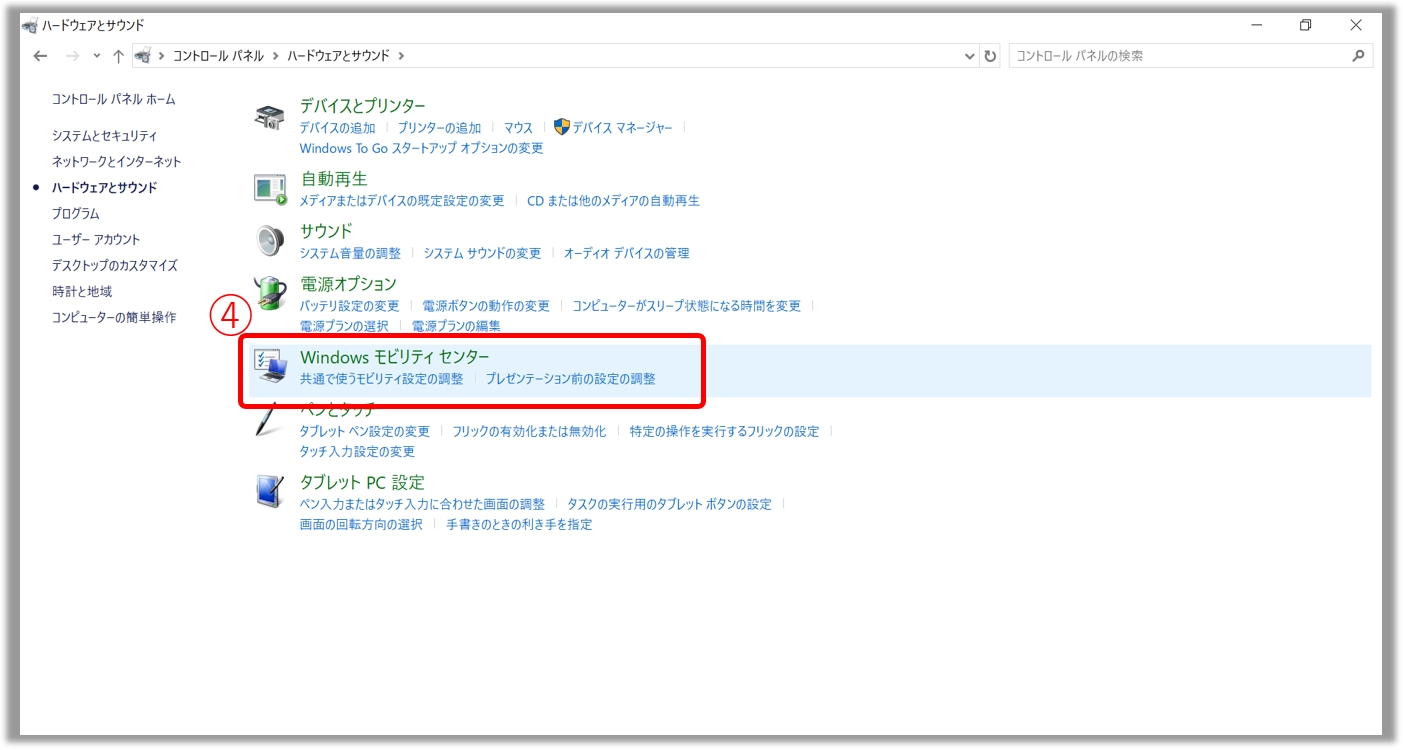Expand chevron after ハードウェアとサウンド breadcrumb
Viewport: 1403px width, 750px height.
(401, 56)
